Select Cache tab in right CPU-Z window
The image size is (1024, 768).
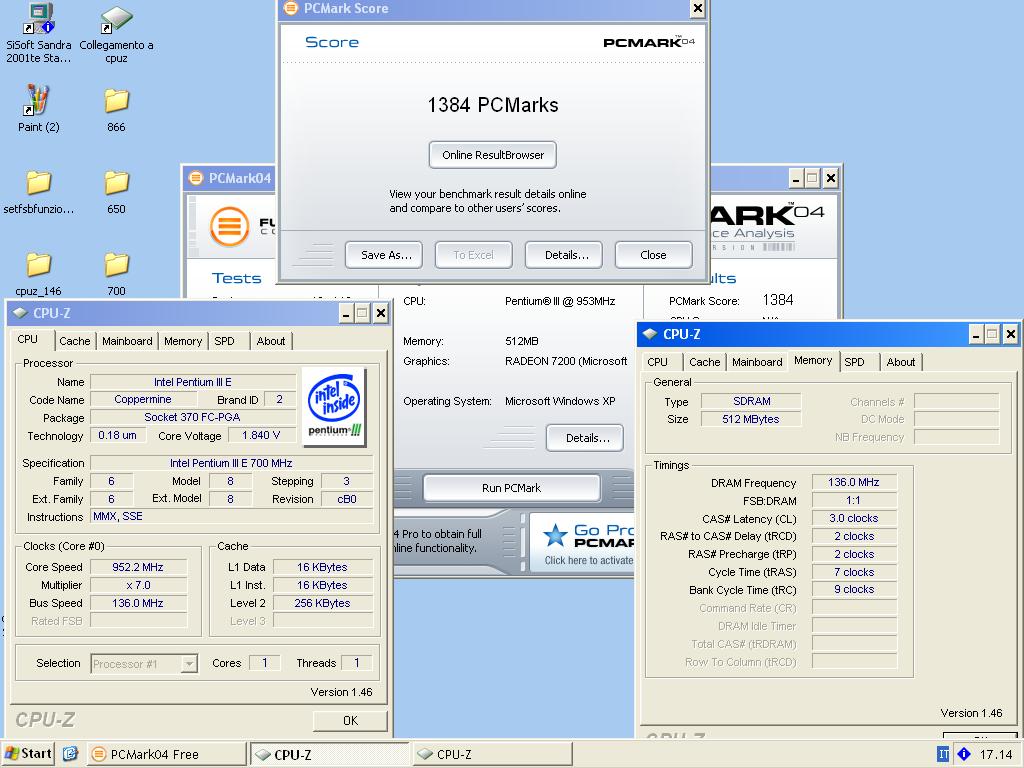[x=705, y=362]
